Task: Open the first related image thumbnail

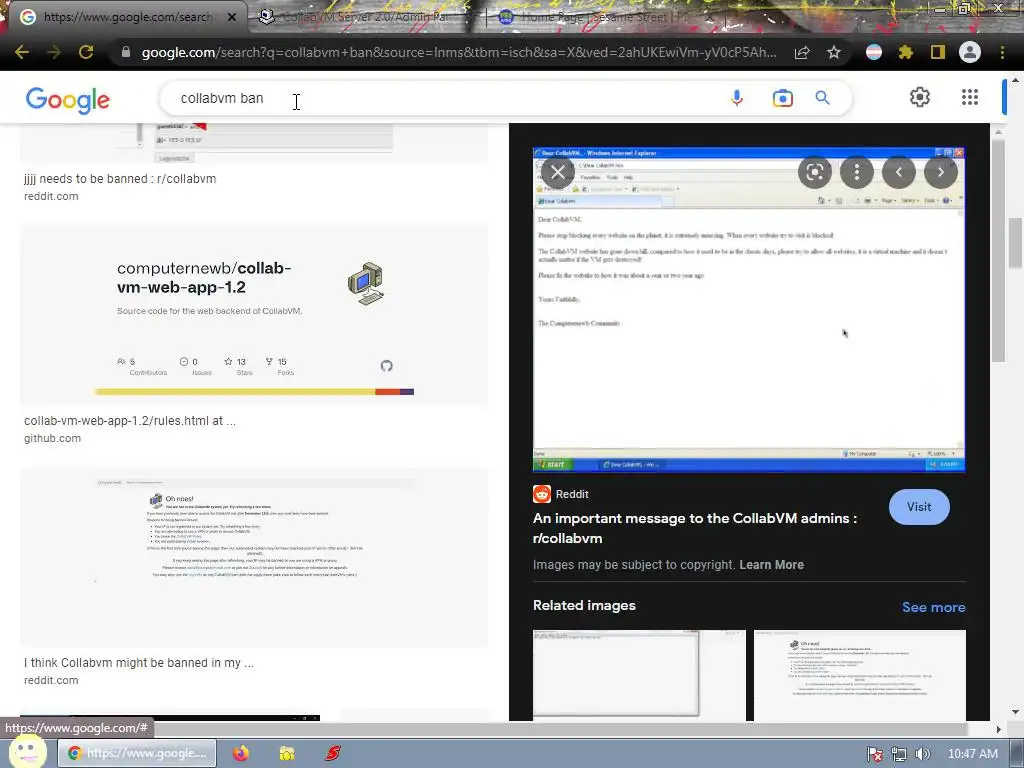Action: click(639, 675)
